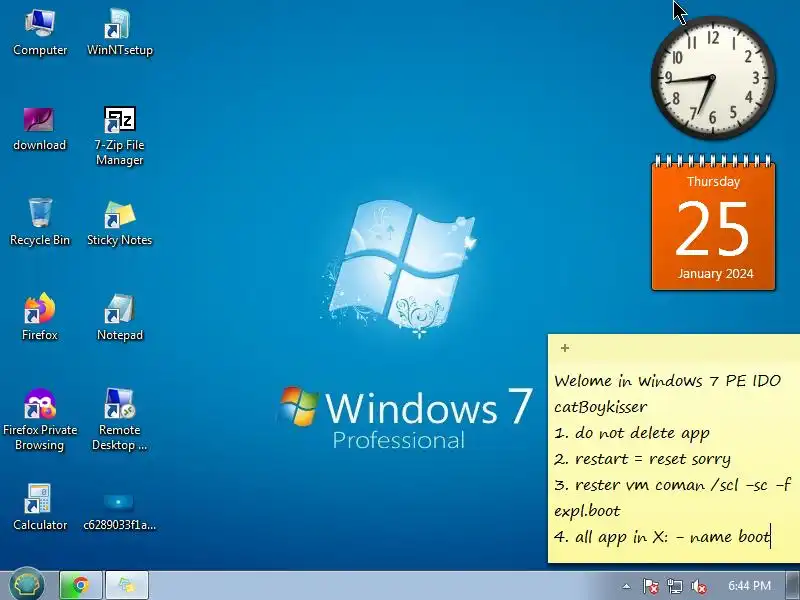This screenshot has width=800, height=600.
Task: Click 'do not delete app' note line
Action: [x=632, y=433]
